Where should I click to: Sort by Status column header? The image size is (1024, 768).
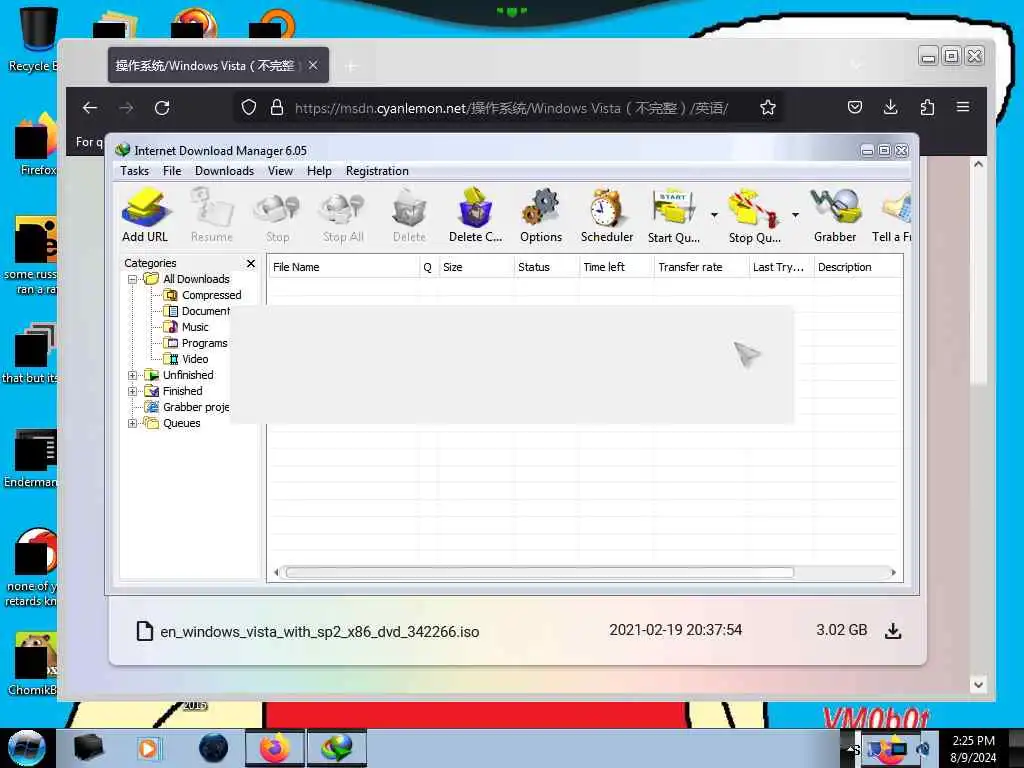click(546, 267)
